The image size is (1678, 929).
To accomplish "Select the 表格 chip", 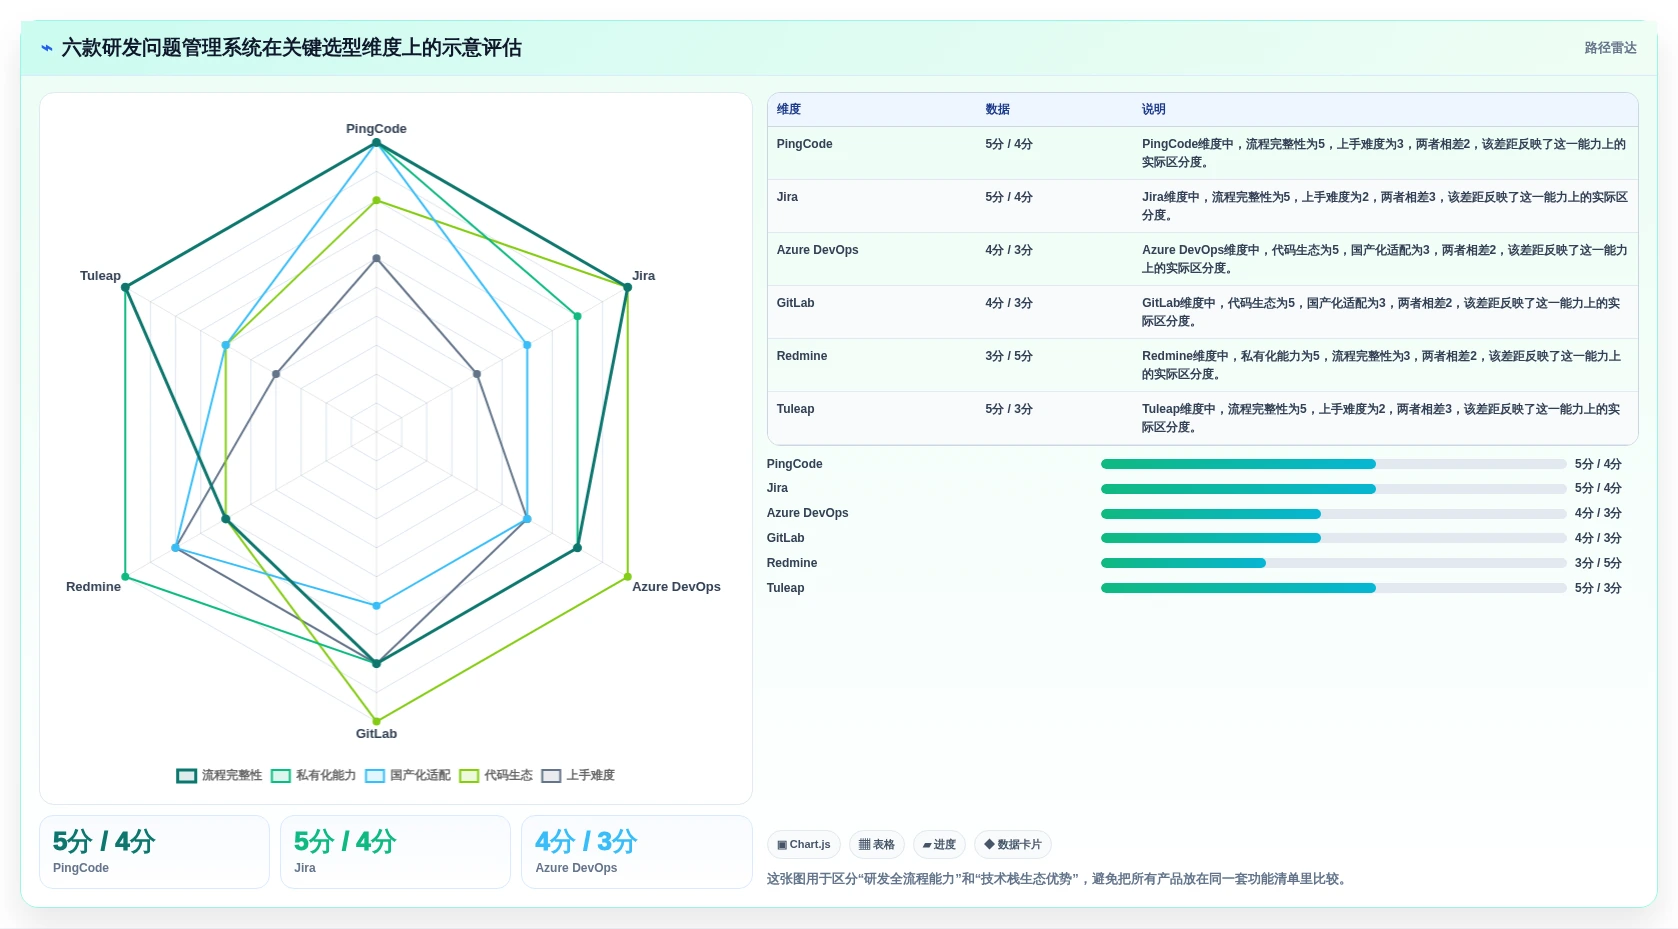I will (877, 845).
